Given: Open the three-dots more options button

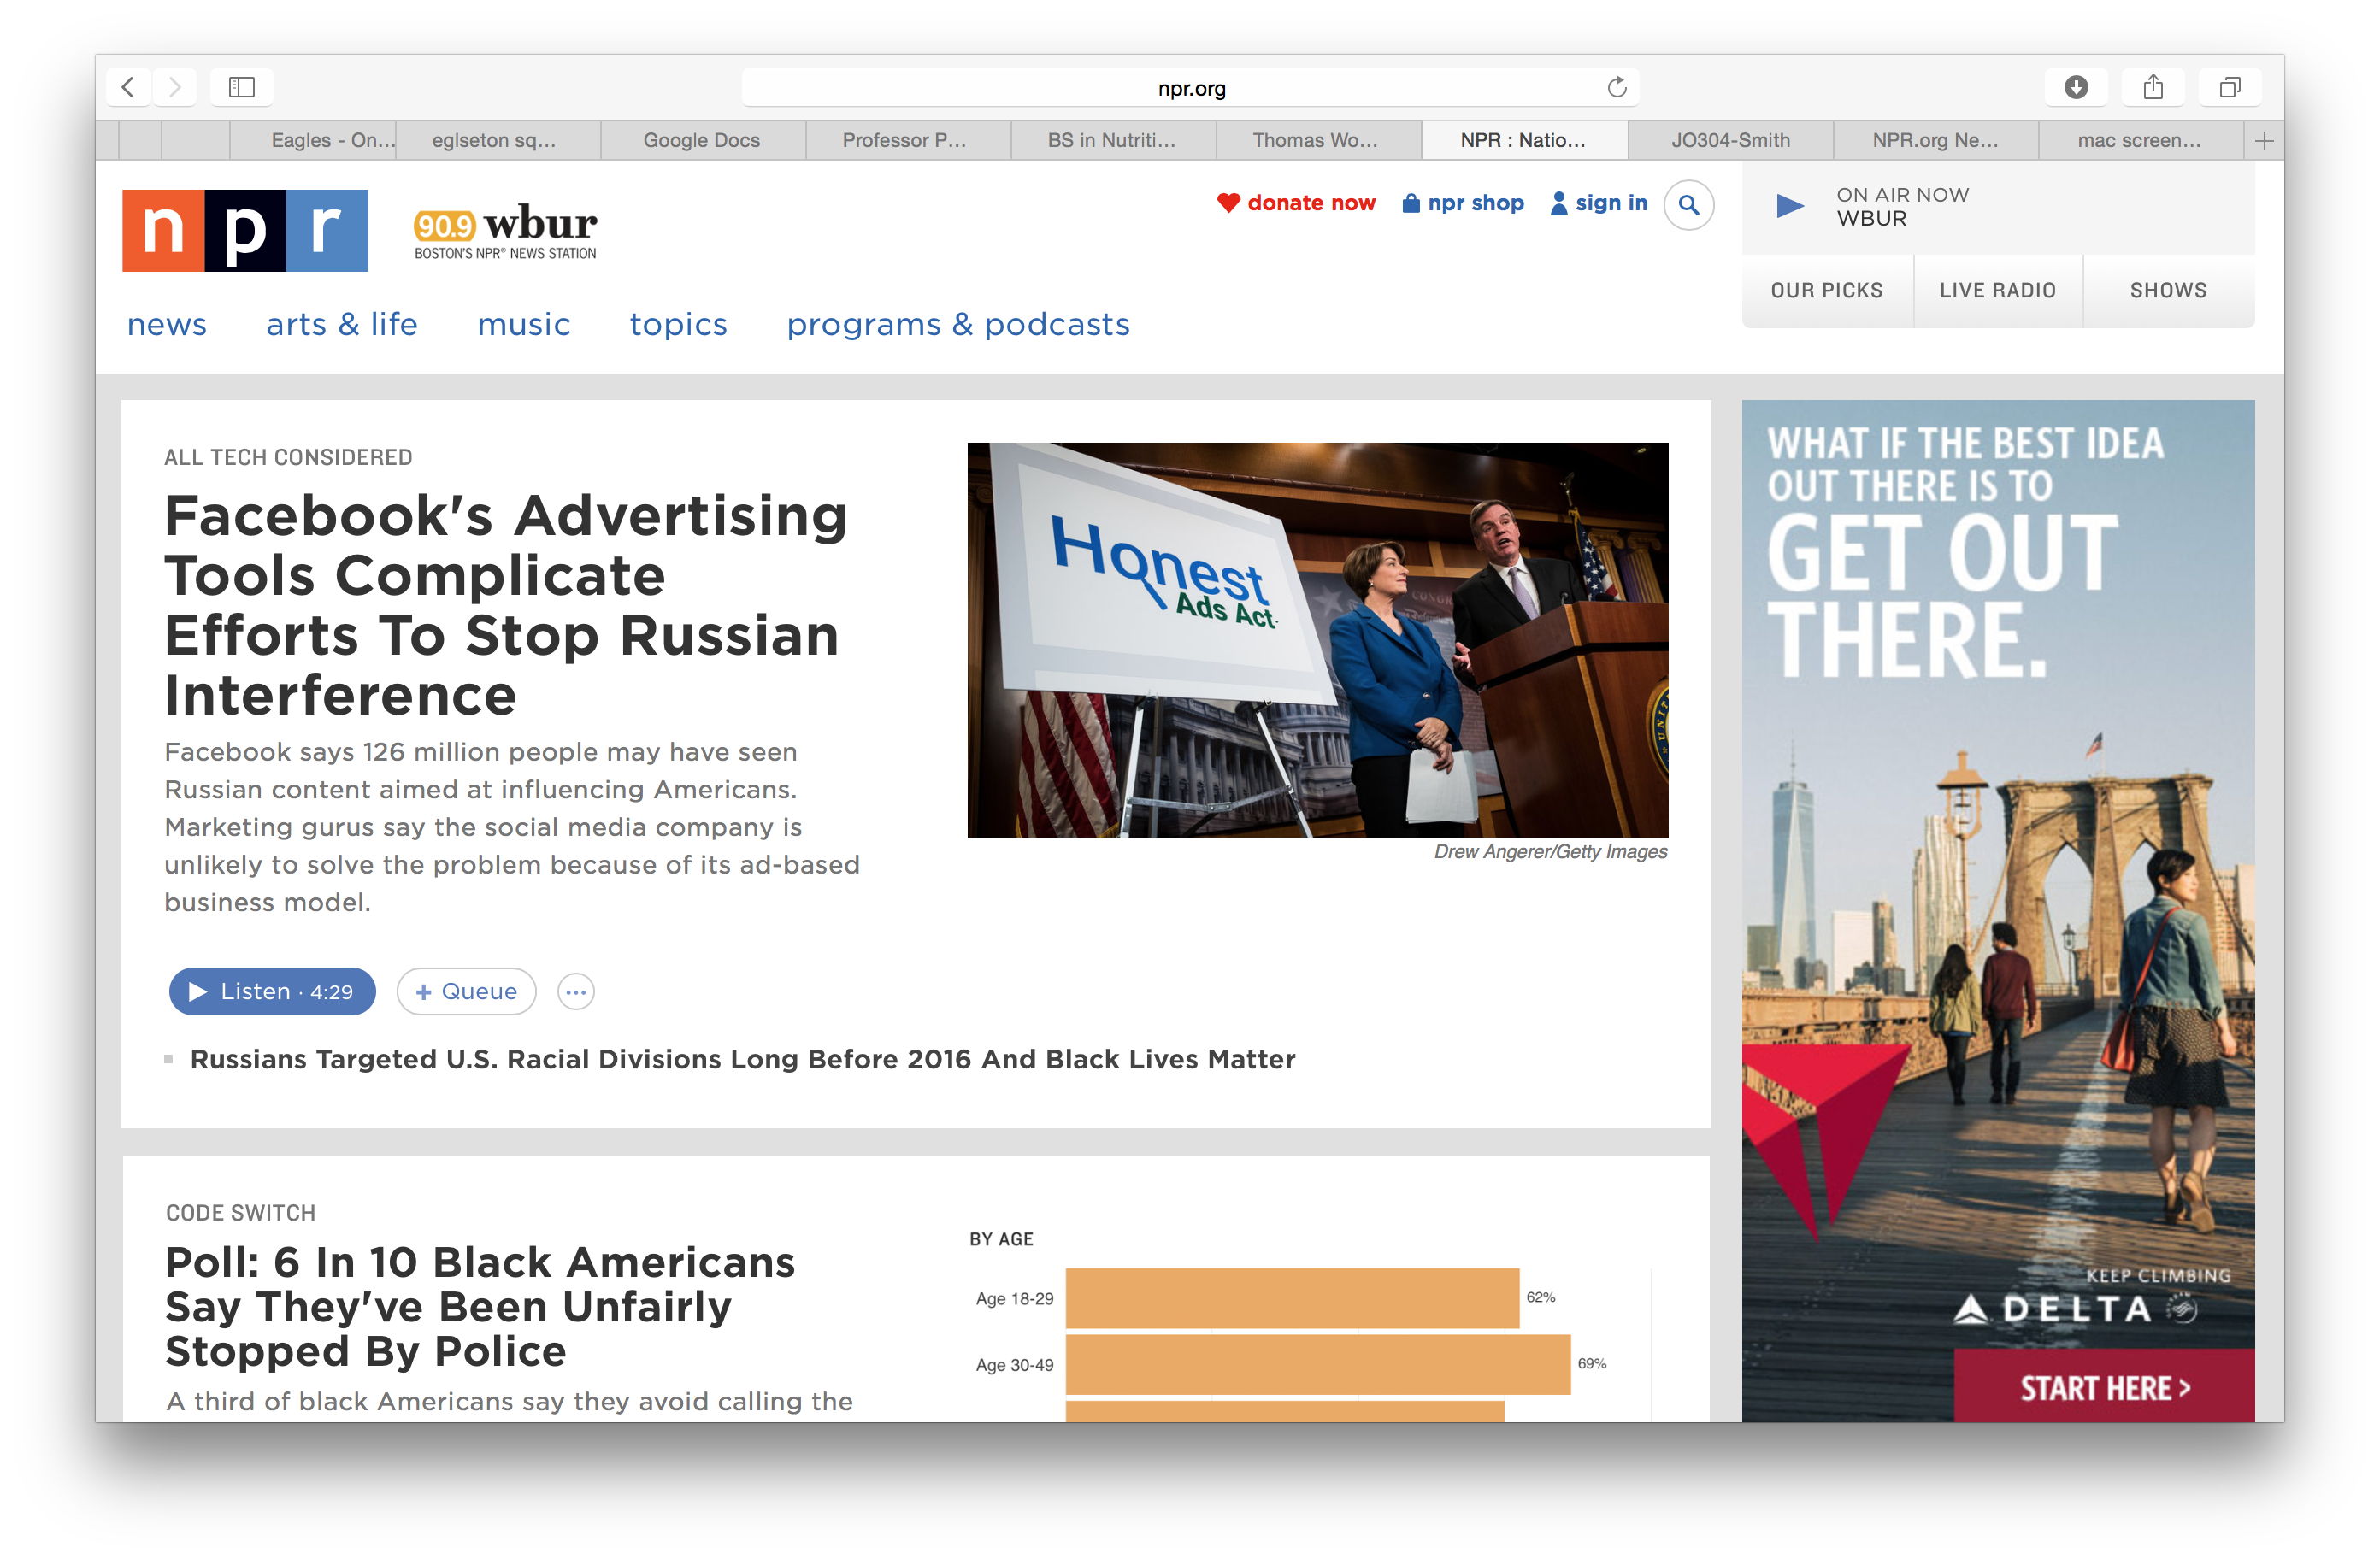Looking at the screenshot, I should tap(576, 992).
